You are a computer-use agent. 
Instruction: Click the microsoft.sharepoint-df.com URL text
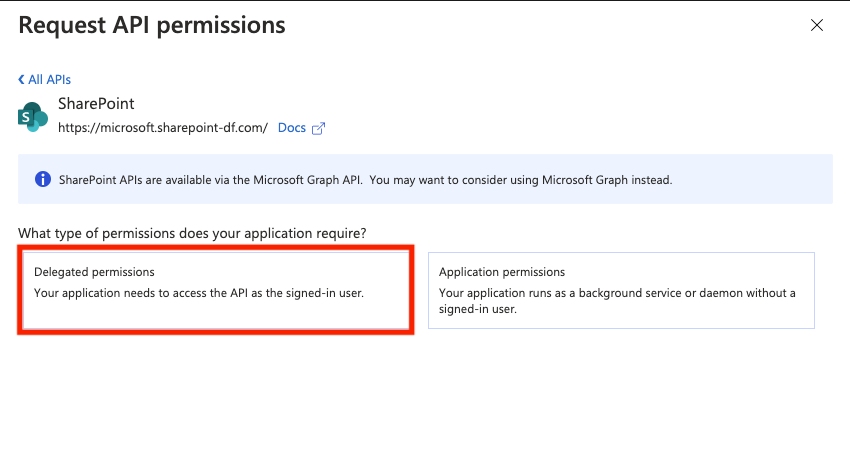tap(162, 128)
